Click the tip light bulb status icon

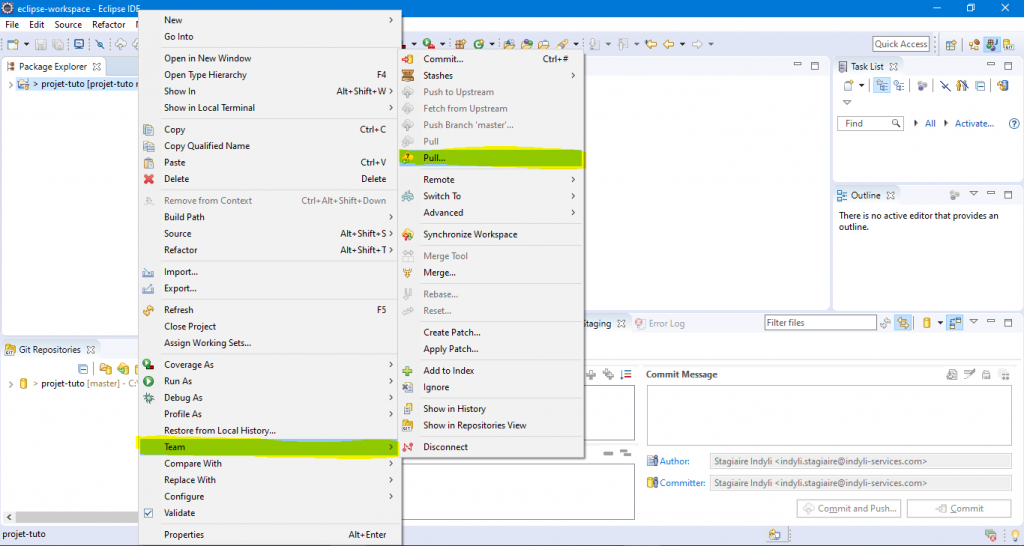(x=1014, y=535)
